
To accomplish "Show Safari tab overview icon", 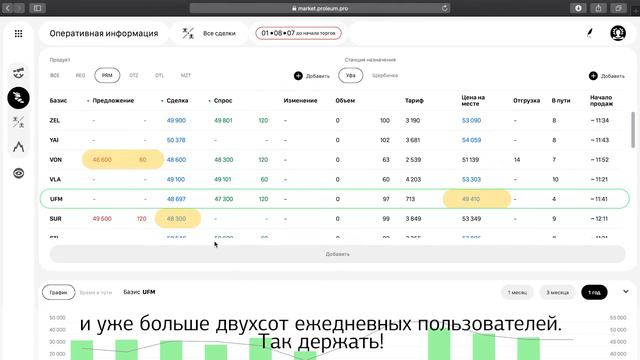I will pyautogui.click(x=618, y=8).
